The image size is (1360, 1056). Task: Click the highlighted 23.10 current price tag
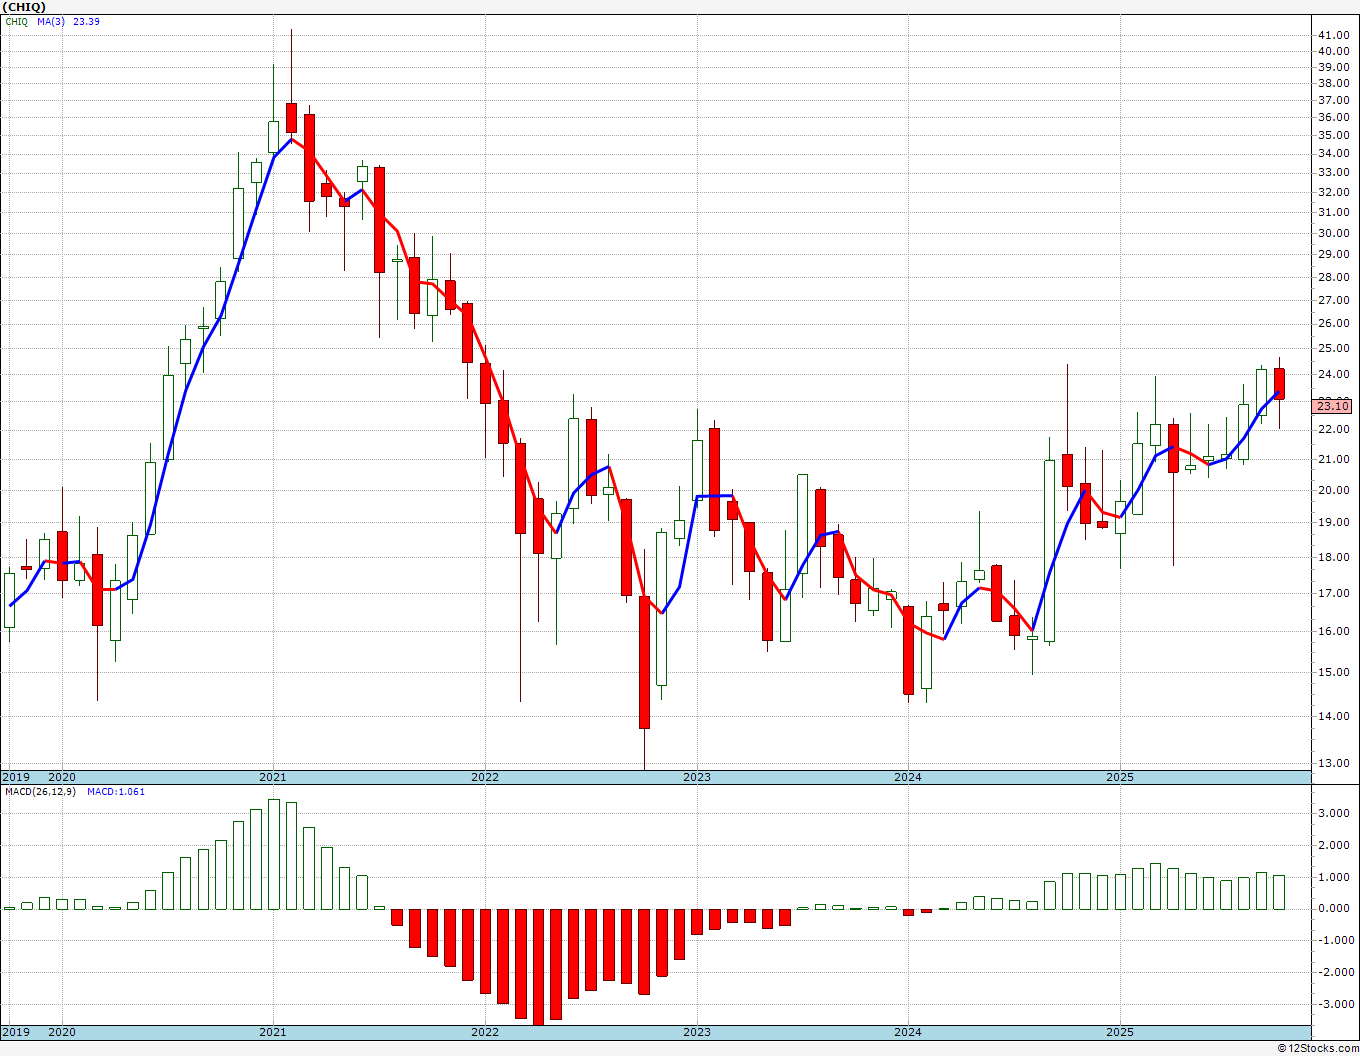click(x=1333, y=405)
